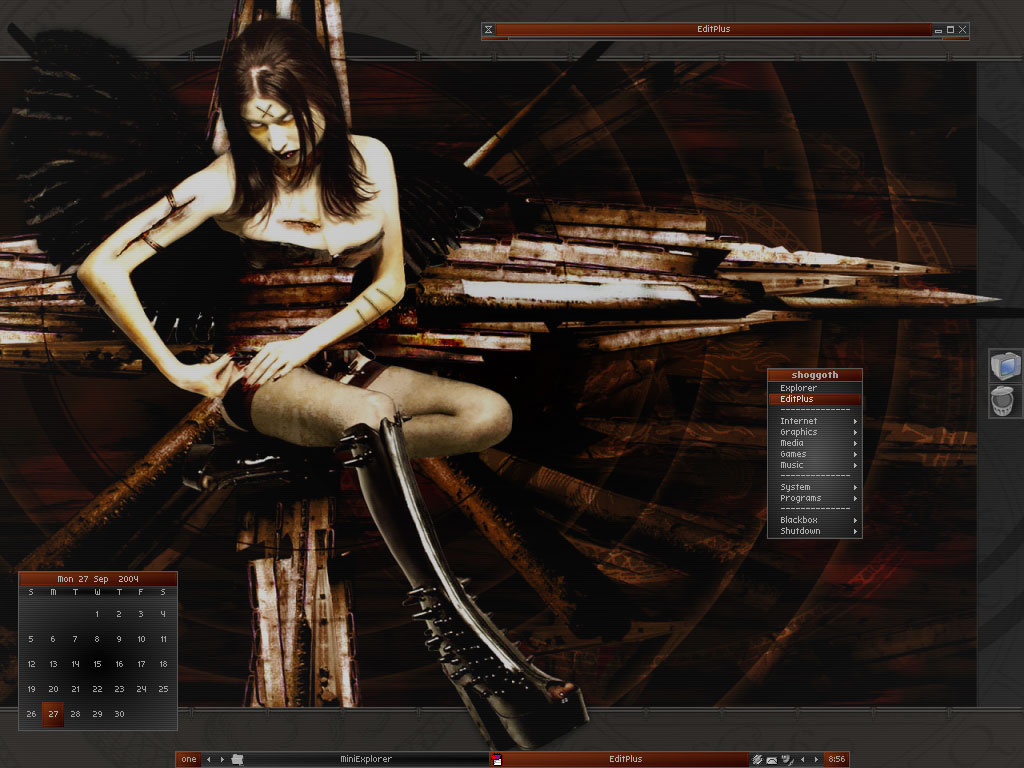Click the leftmost system tray icon
The image size is (1024, 768).
758,759
